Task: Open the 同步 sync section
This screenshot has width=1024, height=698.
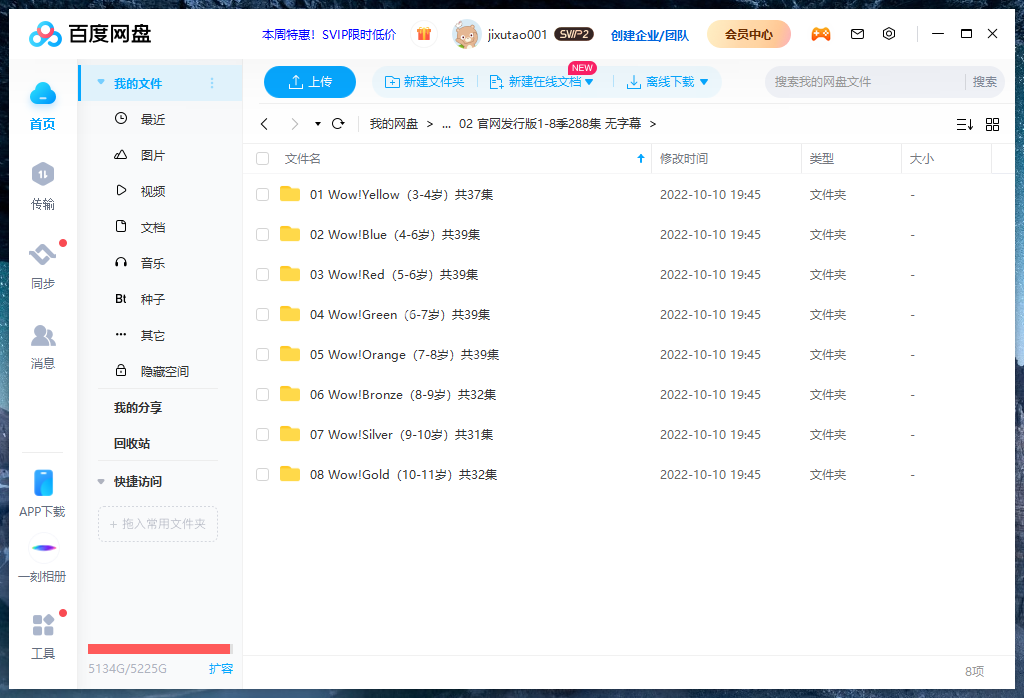Action: [42, 266]
